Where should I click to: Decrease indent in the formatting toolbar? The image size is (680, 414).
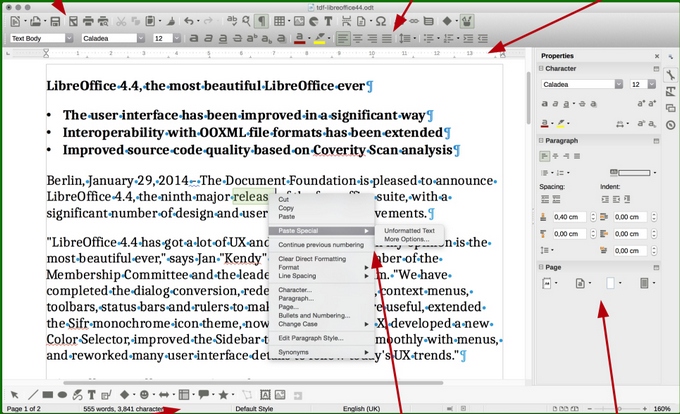(483, 39)
